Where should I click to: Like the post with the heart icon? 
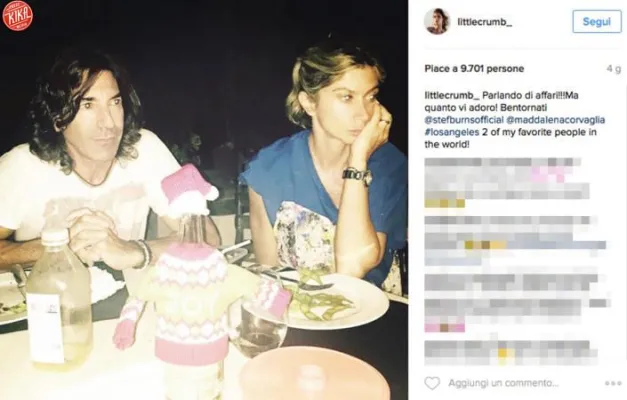coord(432,383)
